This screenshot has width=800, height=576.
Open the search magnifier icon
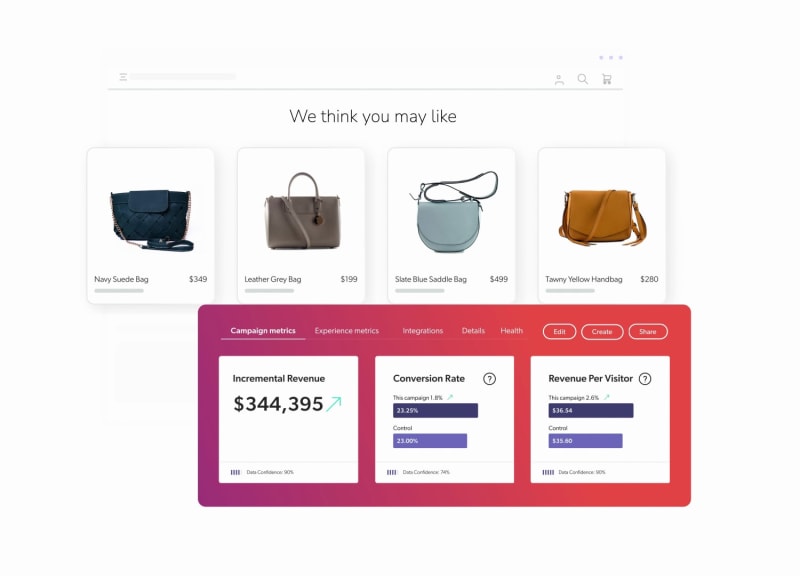click(x=583, y=79)
